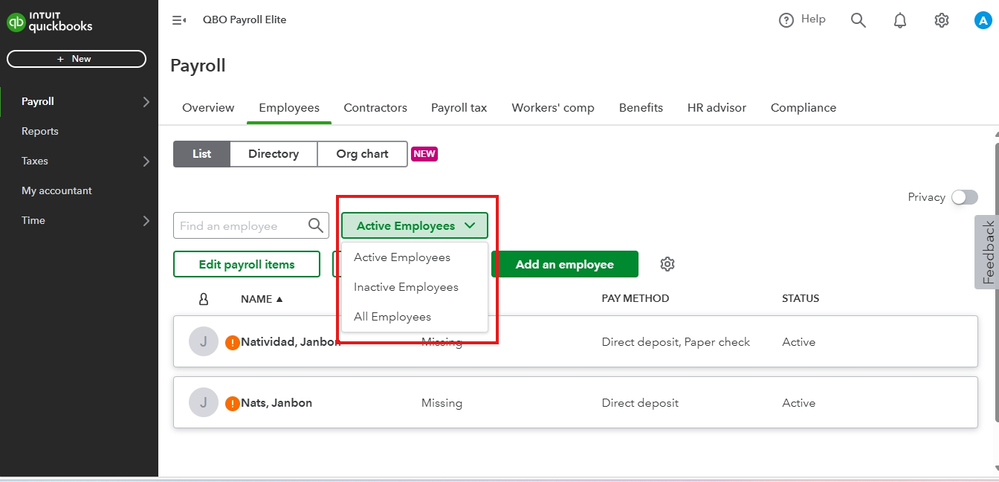Click the user account avatar A
Screen dimensions: 999x482
pos(982,20)
